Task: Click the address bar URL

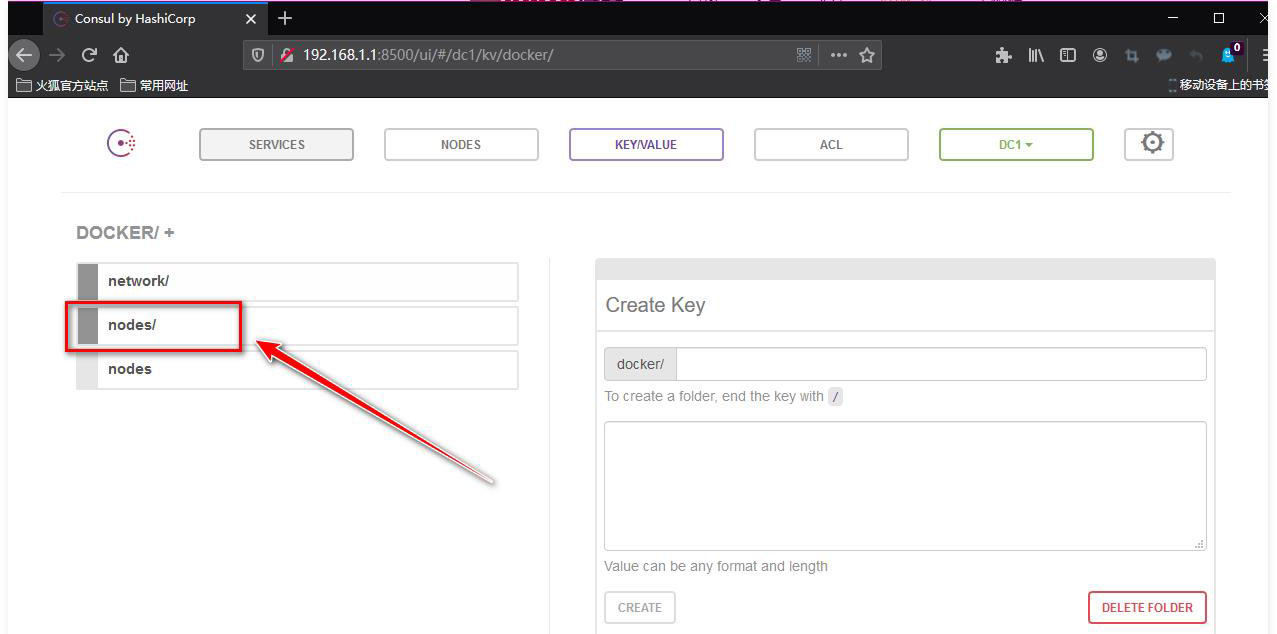Action: tap(428, 55)
